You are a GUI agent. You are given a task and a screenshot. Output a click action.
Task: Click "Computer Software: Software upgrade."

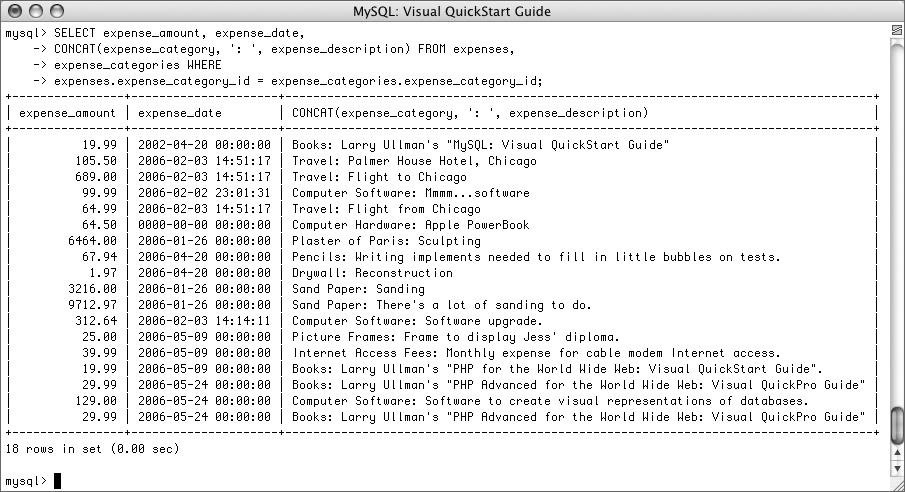417,320
